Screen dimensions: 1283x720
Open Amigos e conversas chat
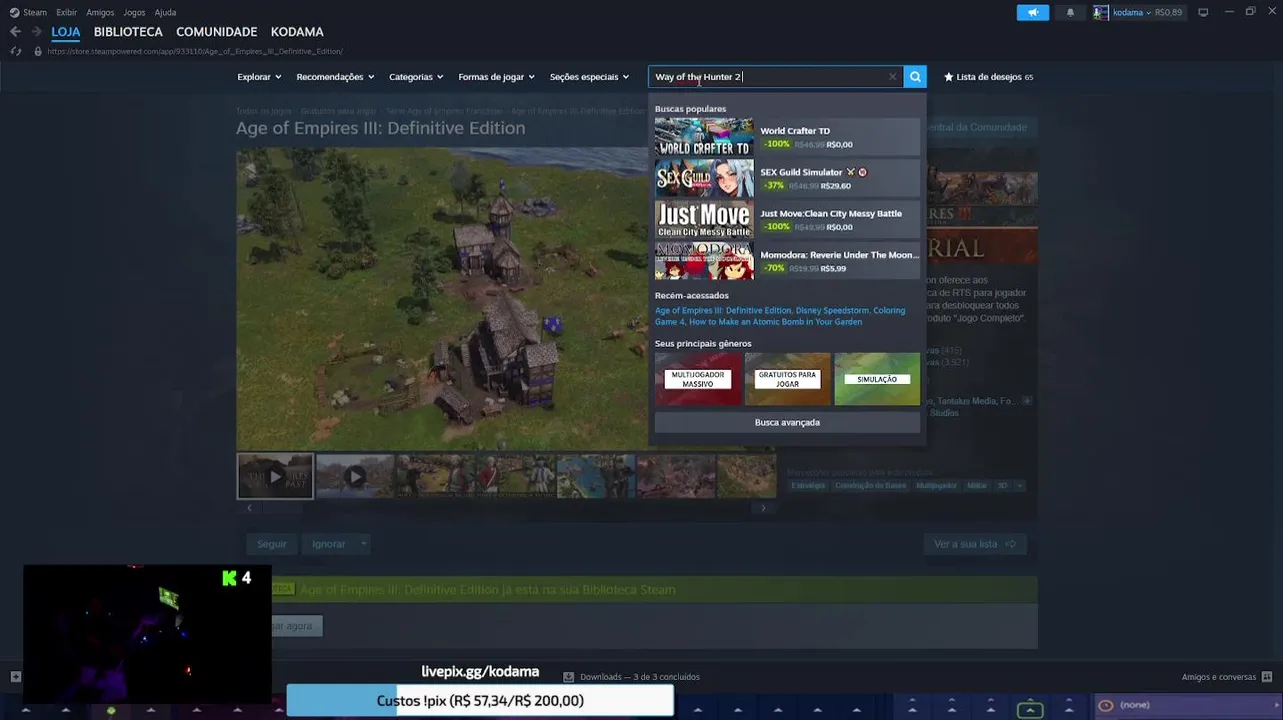pyautogui.click(x=1225, y=677)
